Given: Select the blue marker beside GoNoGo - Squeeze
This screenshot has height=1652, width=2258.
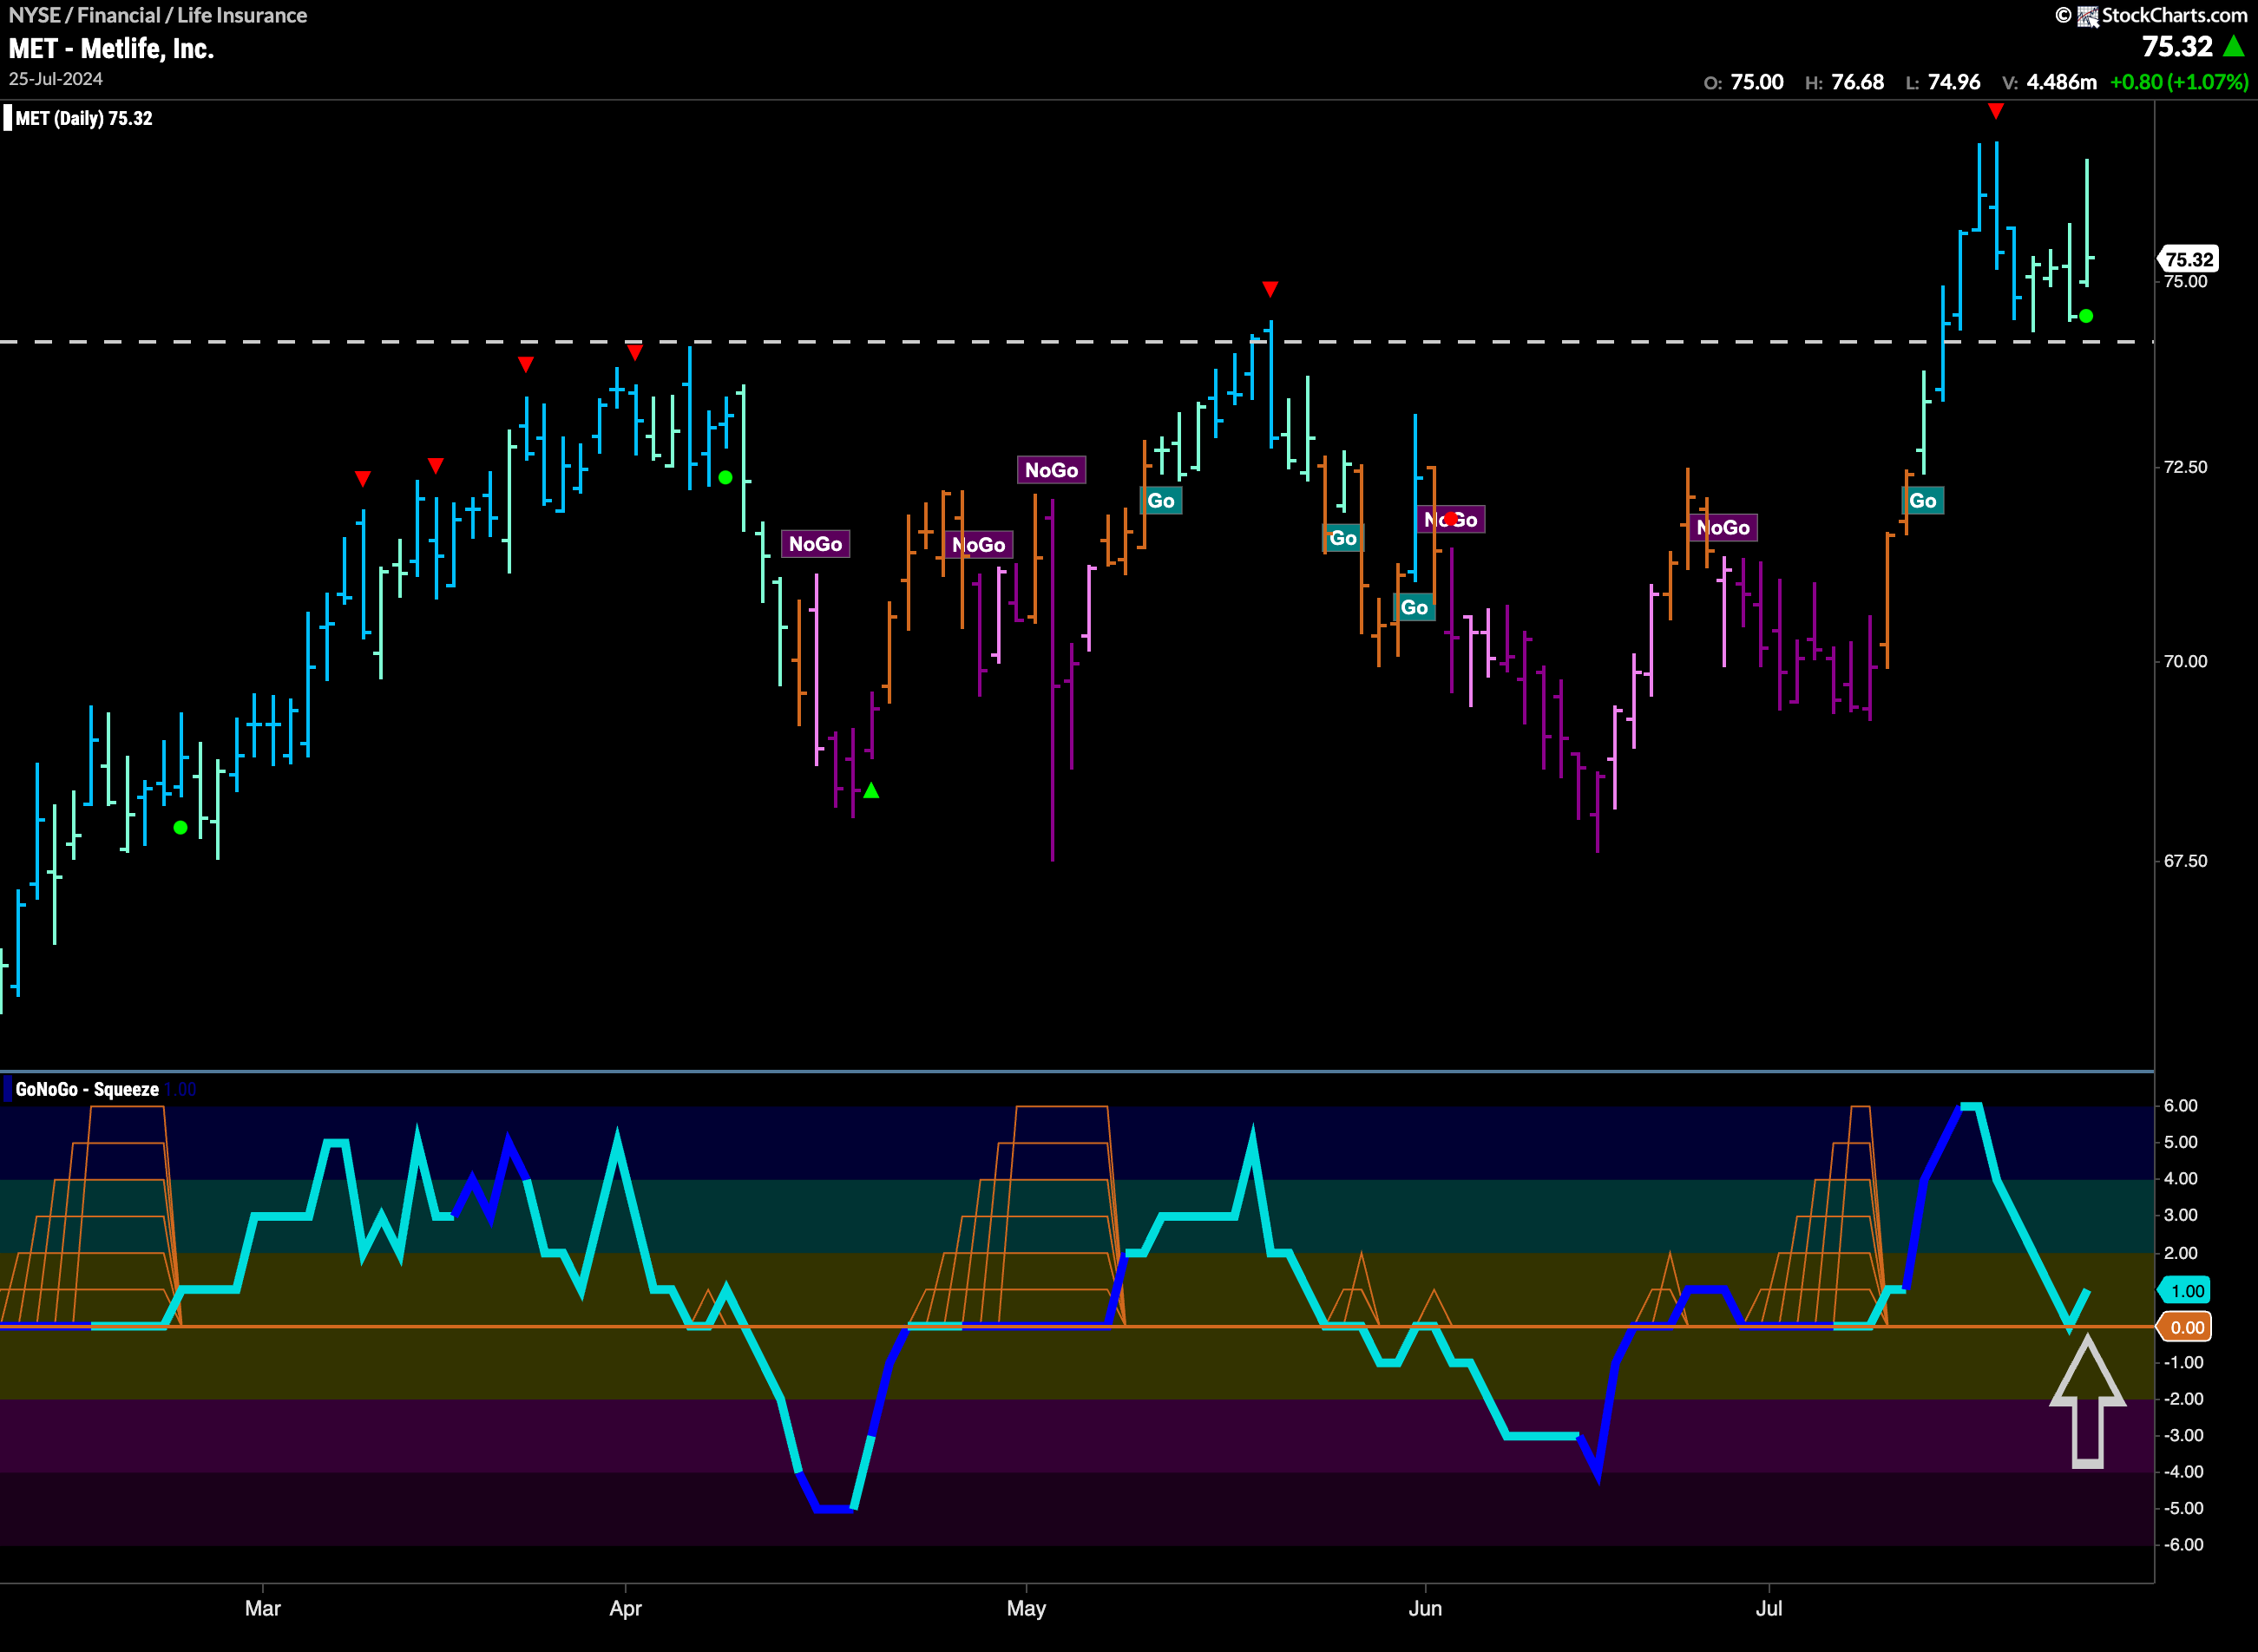Looking at the screenshot, I should (7, 1089).
